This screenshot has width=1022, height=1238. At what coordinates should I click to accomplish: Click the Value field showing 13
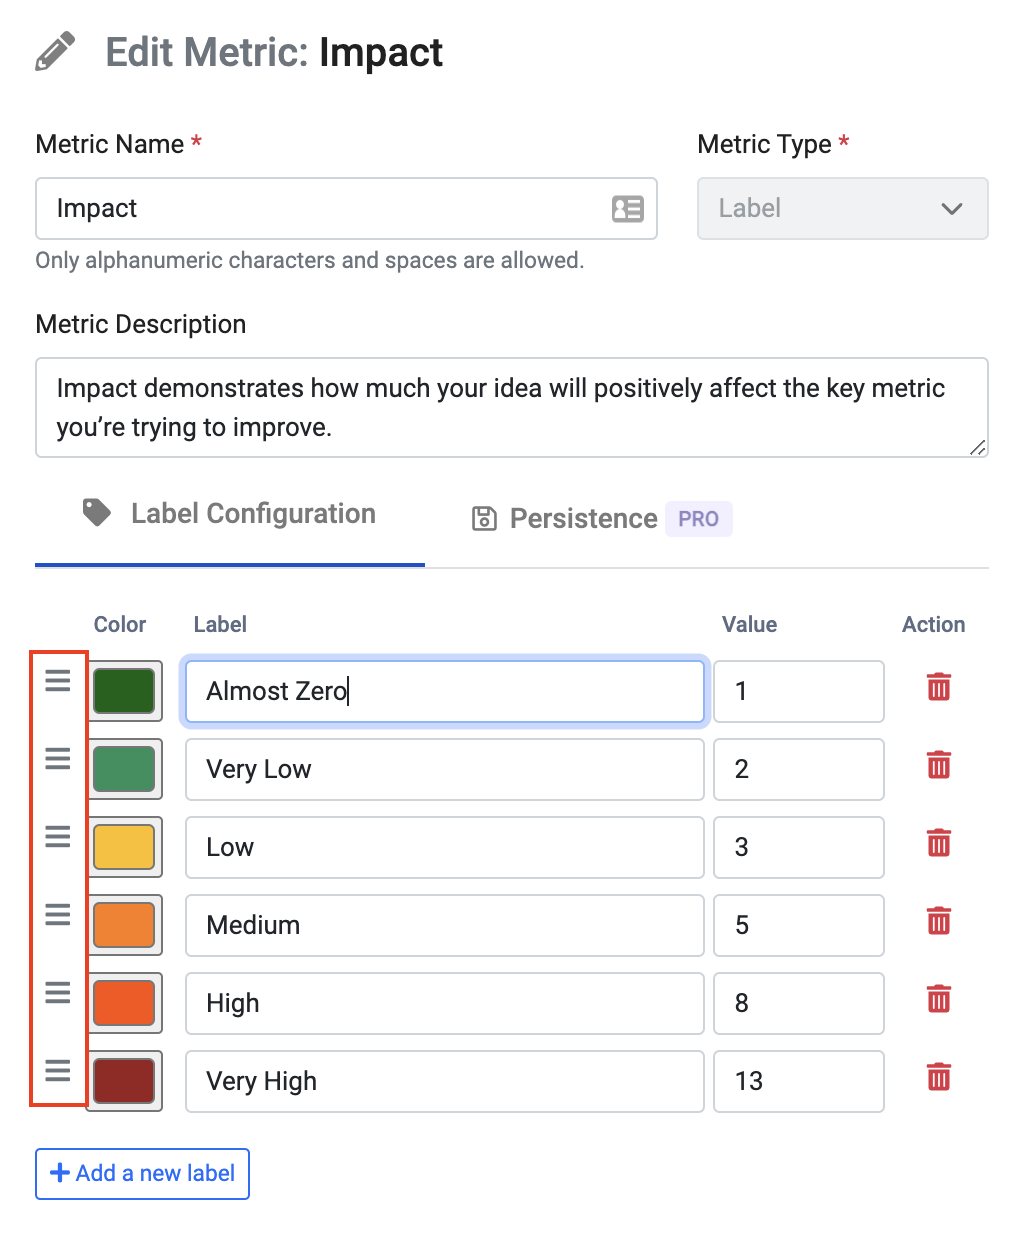click(x=798, y=1081)
